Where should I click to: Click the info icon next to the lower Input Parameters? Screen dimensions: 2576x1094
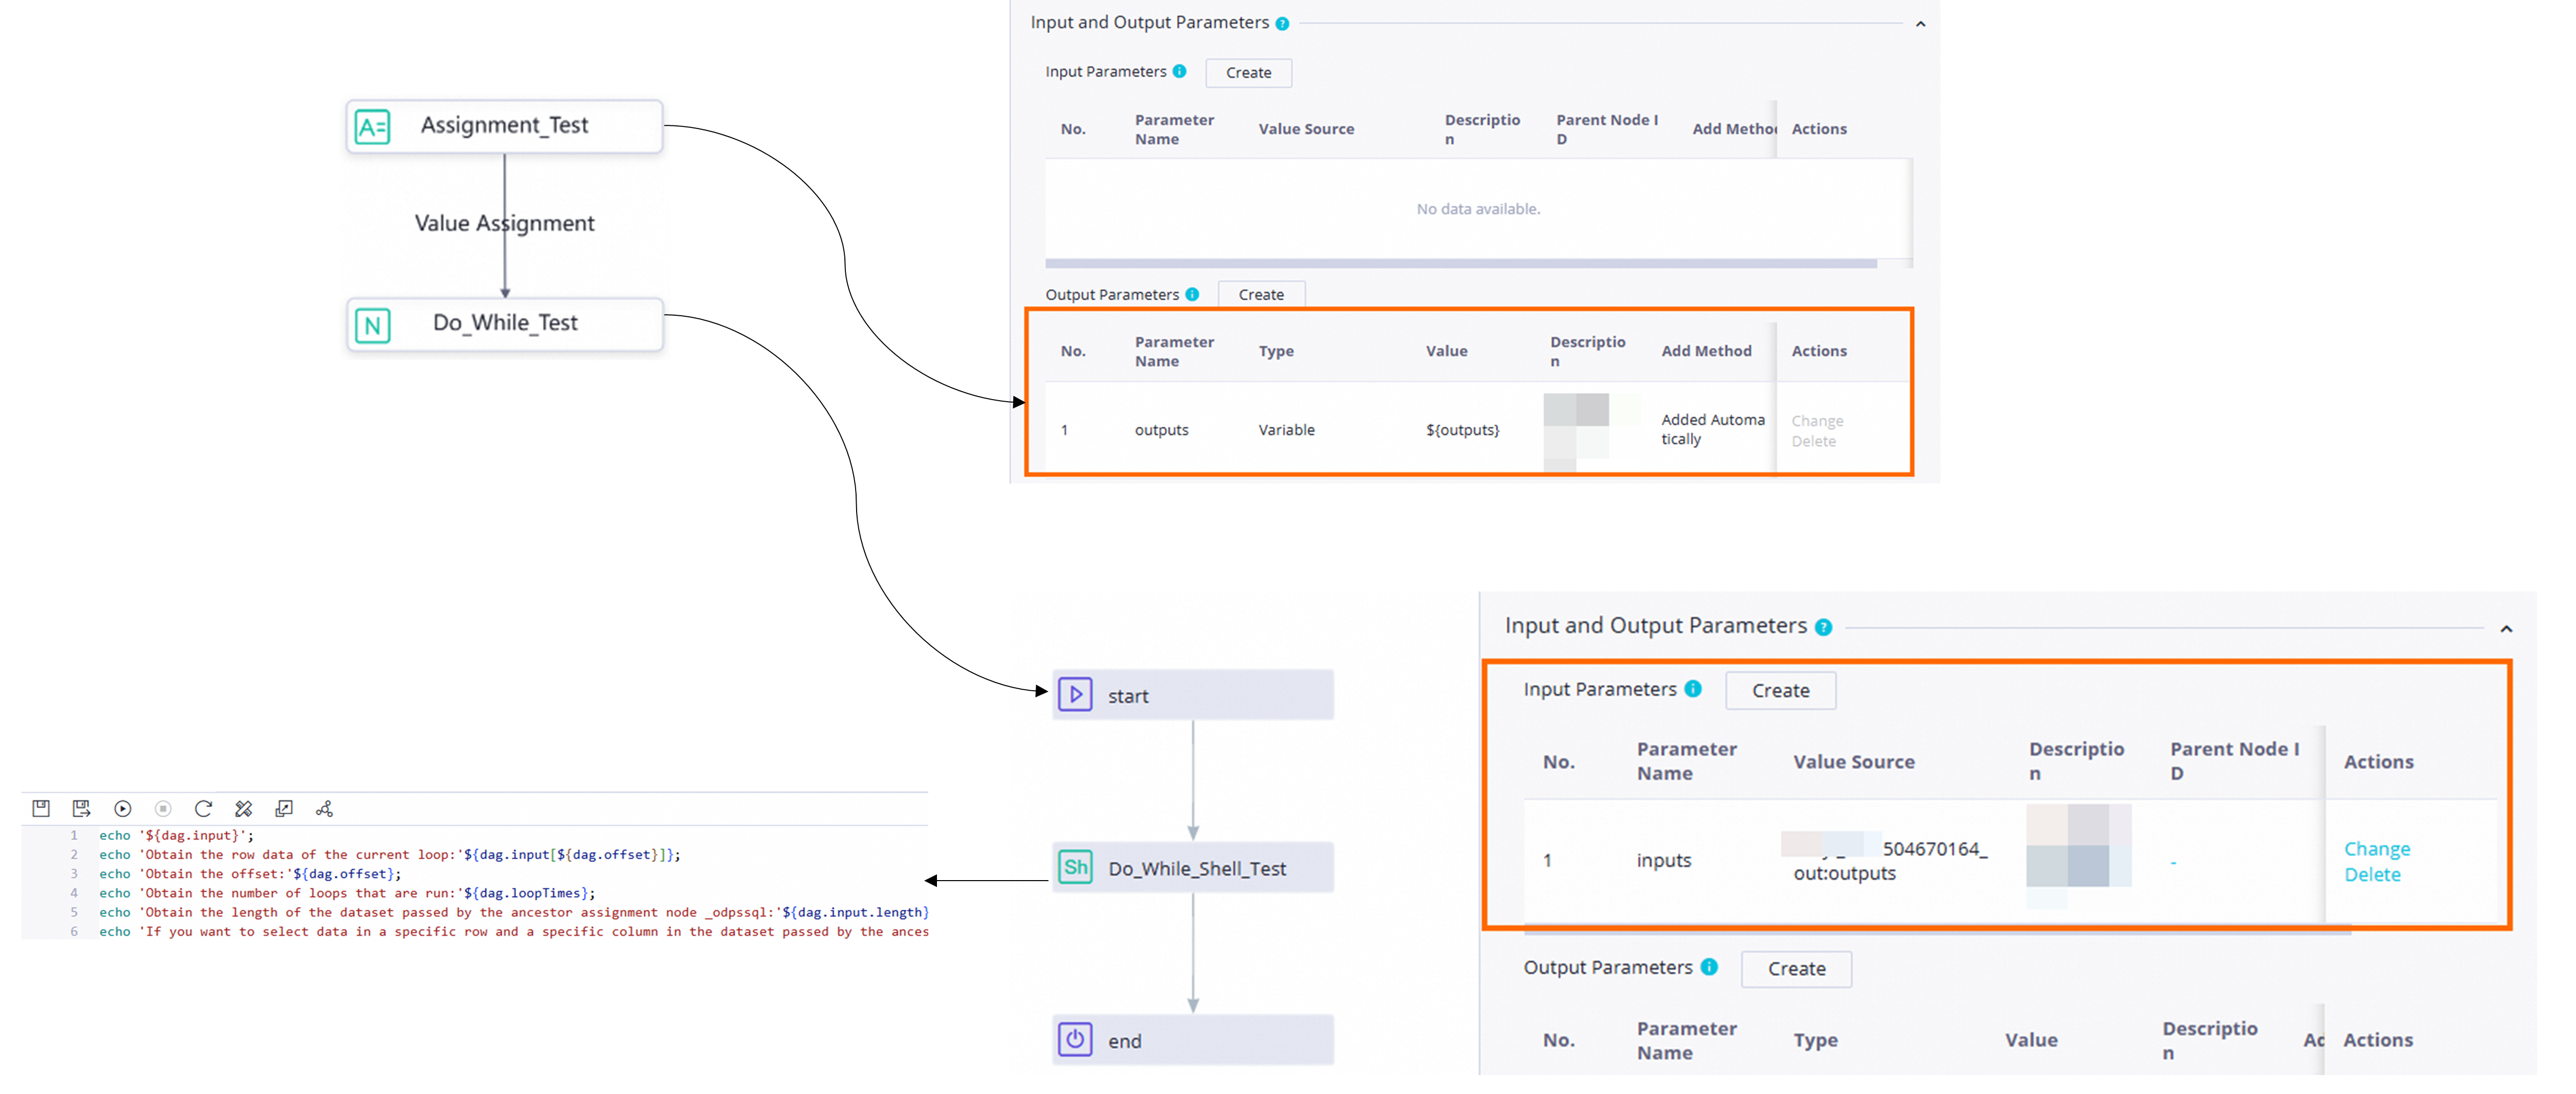tap(1693, 688)
